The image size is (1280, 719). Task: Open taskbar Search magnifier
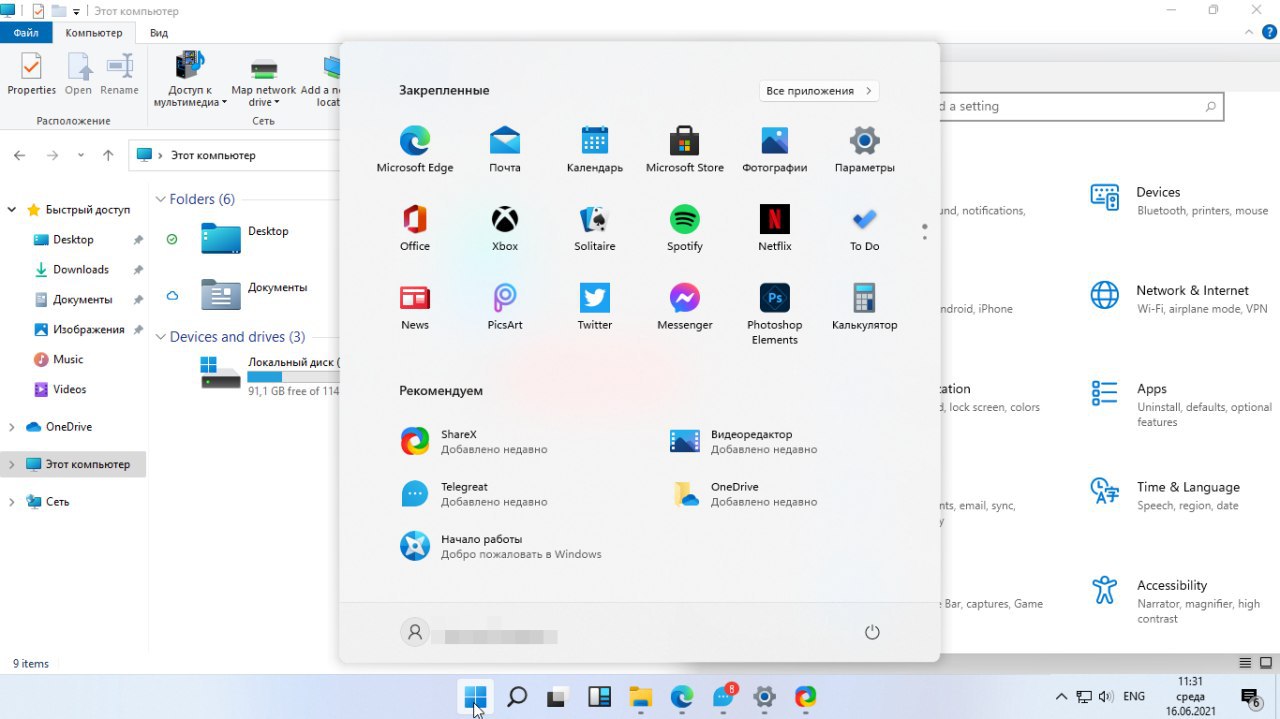(x=517, y=697)
